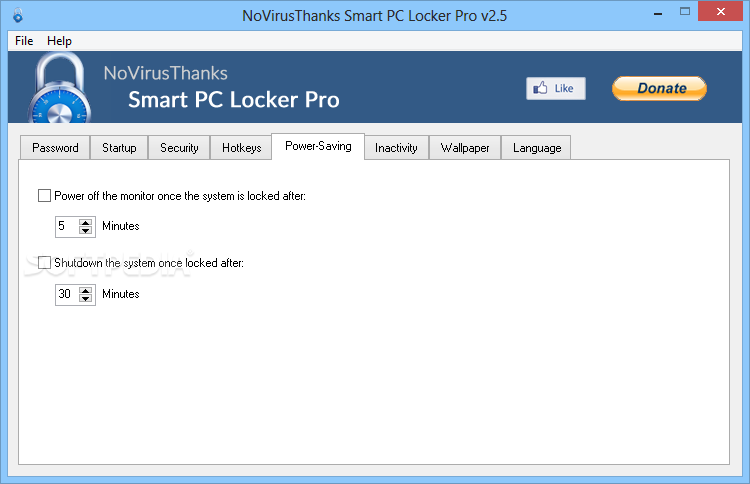Screen dimensions: 750x484
Task: Open the Wallpaper tab
Action: click(464, 148)
